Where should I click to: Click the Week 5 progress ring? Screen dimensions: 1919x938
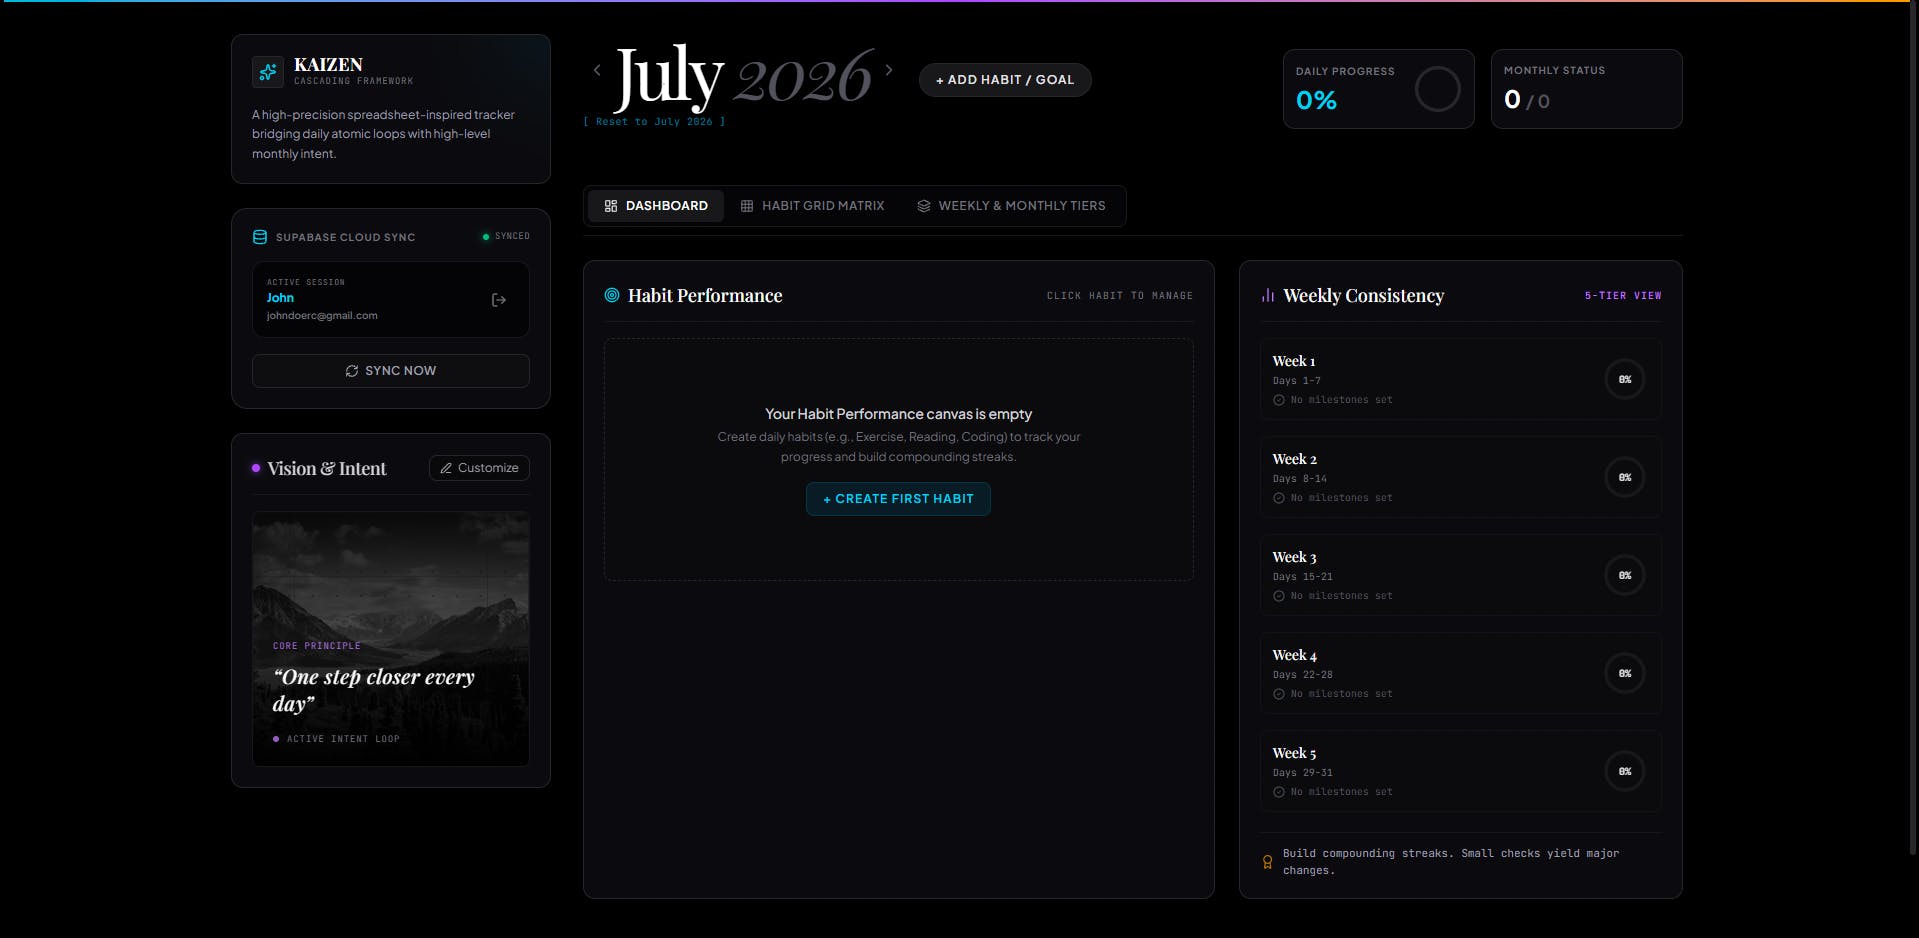click(x=1625, y=771)
